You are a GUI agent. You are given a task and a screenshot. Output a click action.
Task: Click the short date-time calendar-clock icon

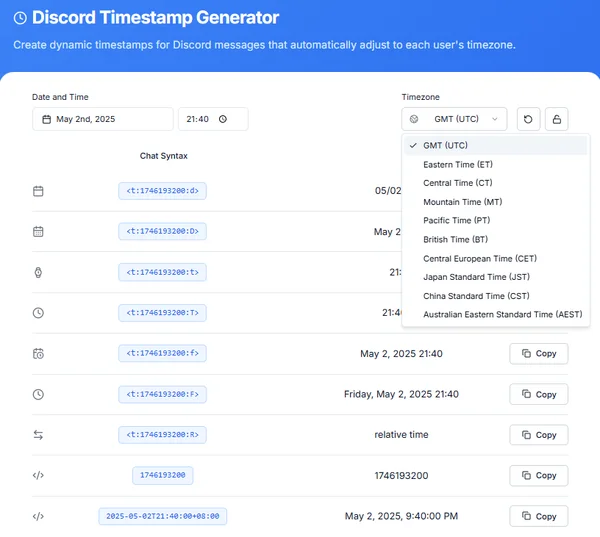pyautogui.click(x=38, y=354)
